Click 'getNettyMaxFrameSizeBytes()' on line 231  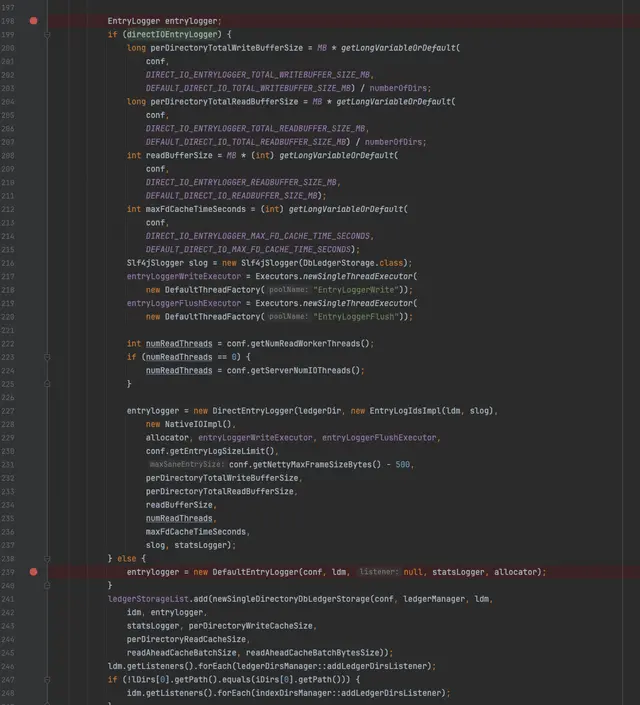pyautogui.click(x=315, y=464)
